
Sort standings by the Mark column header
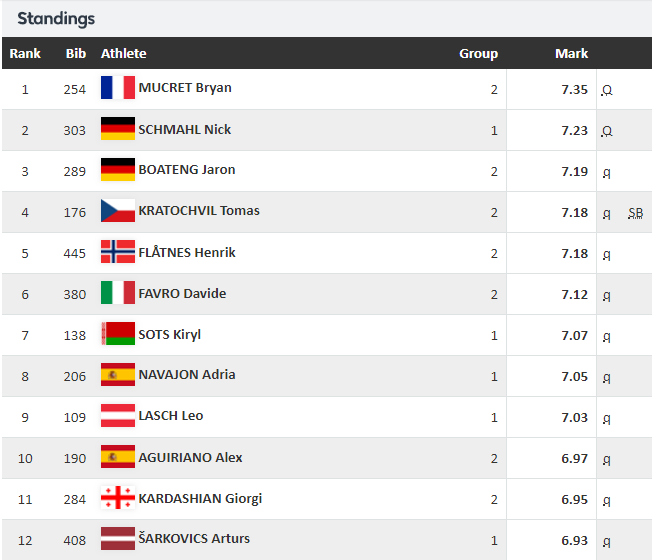tap(571, 54)
